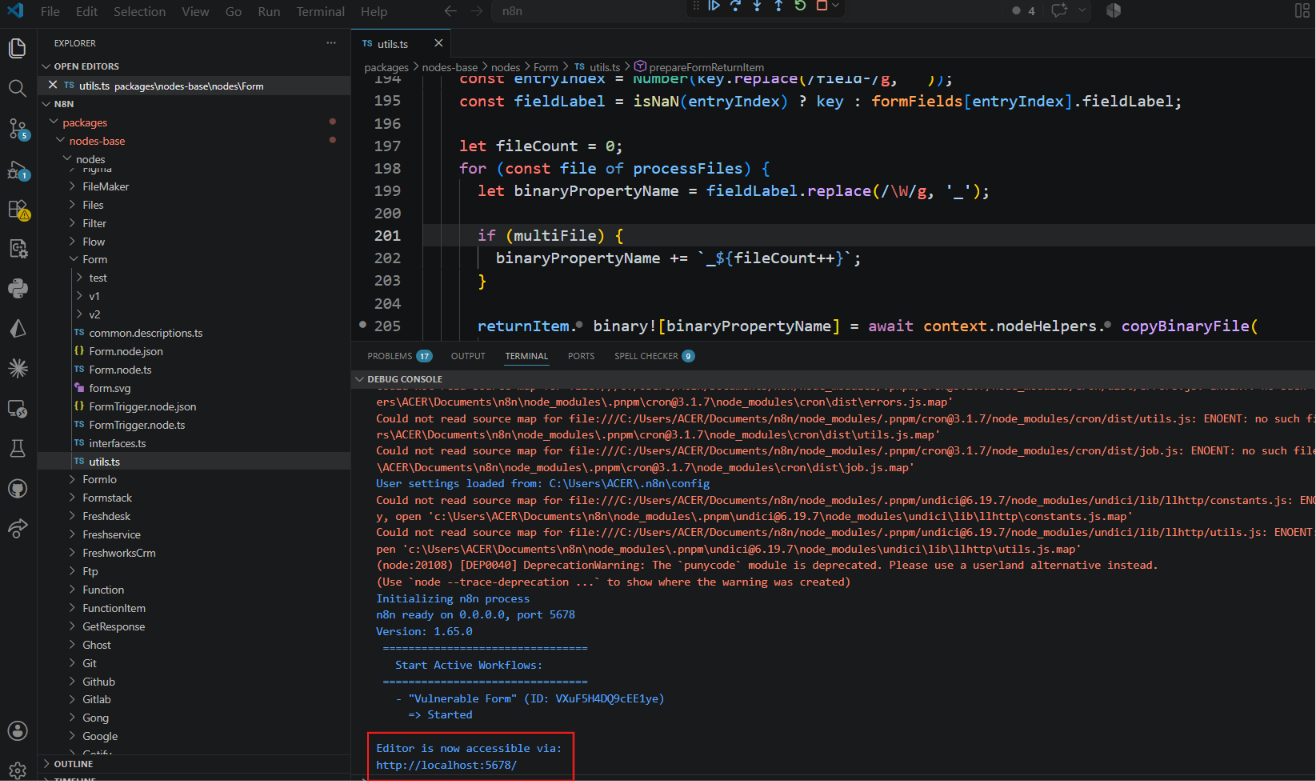Open FormTrigger.node.json file
This screenshot has width=1316, height=781.
tap(142, 407)
